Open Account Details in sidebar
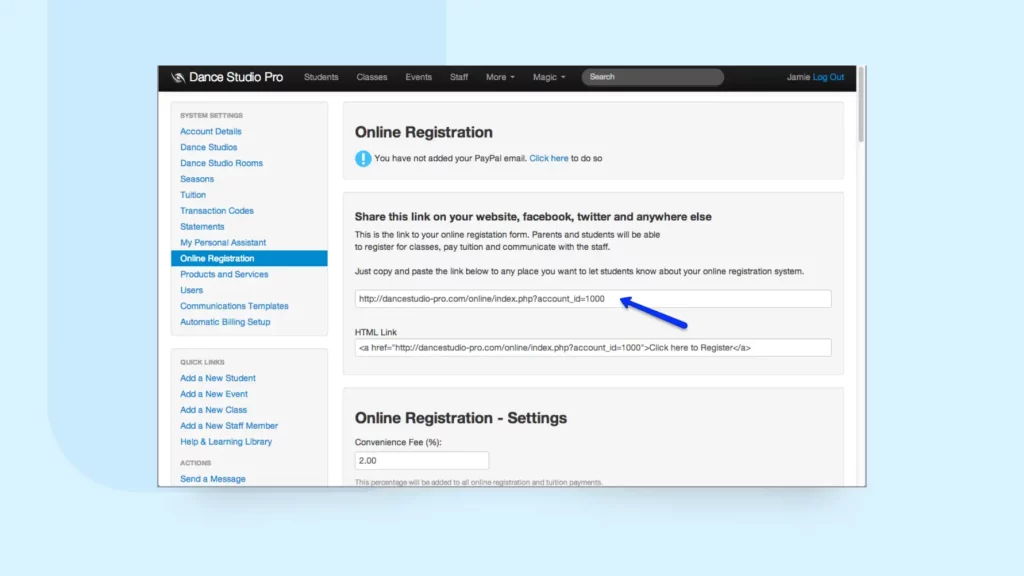This screenshot has width=1024, height=576. [210, 131]
